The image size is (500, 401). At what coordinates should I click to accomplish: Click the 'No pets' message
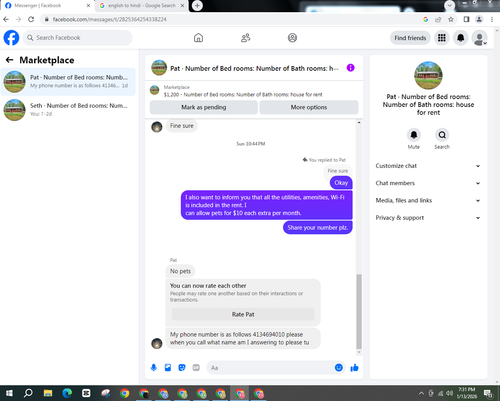180,271
